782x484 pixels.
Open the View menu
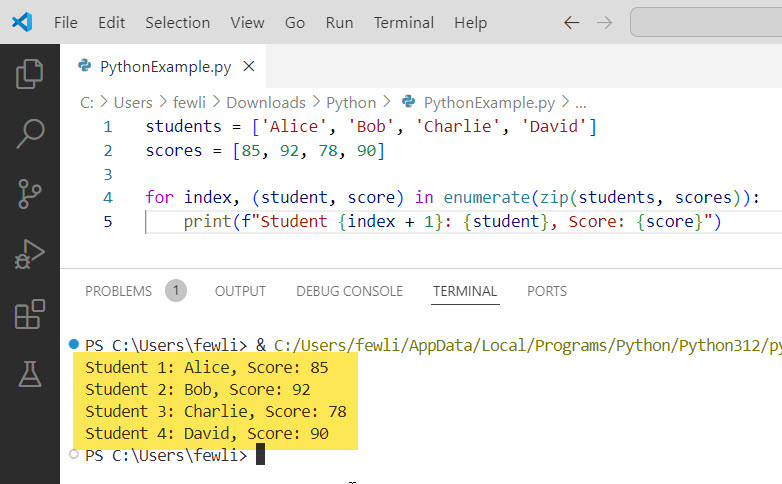[x=247, y=22]
